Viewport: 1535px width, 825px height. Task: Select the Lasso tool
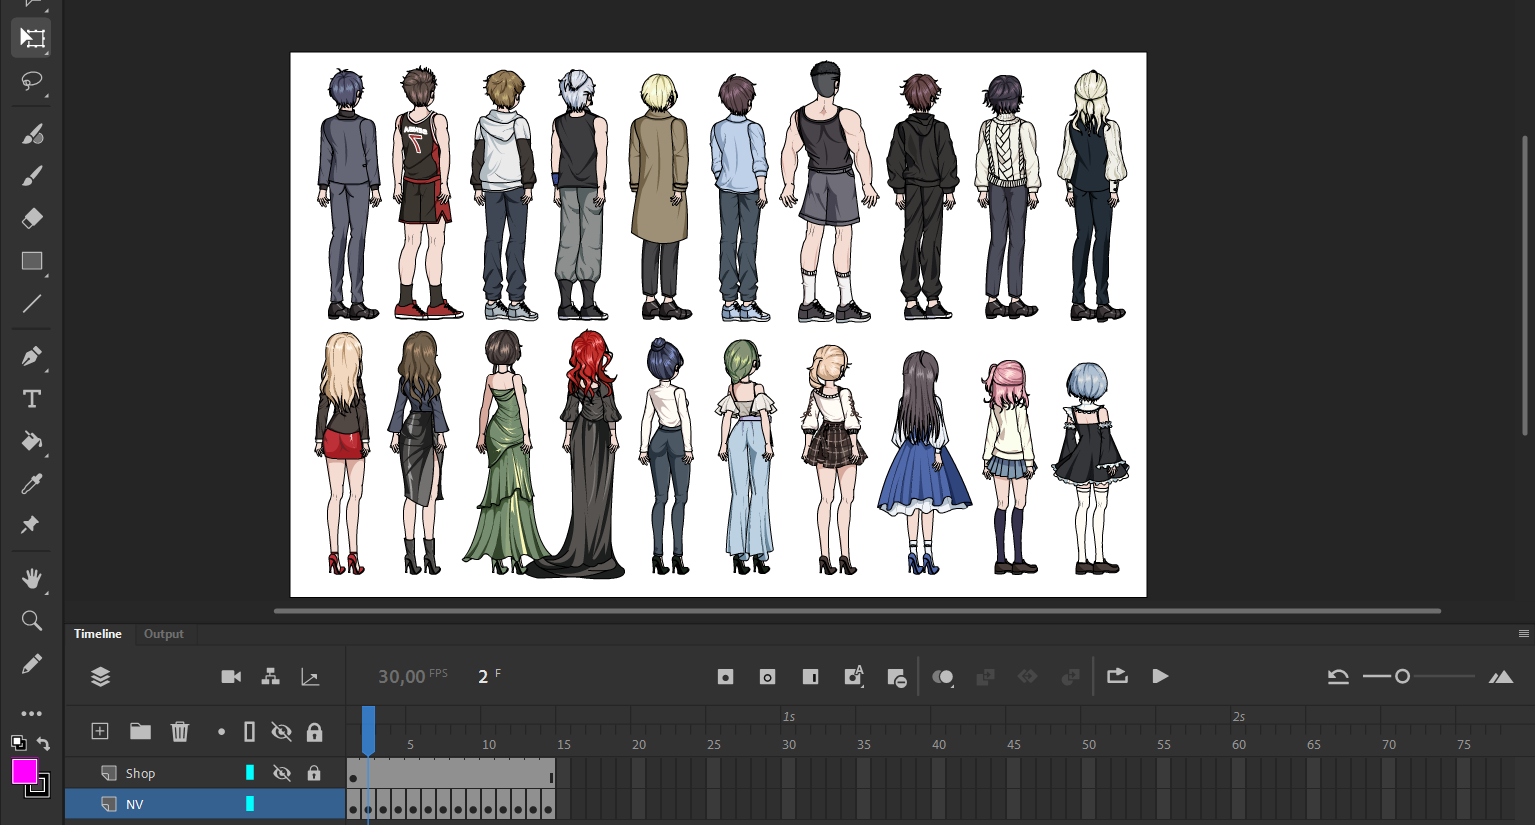click(32, 81)
